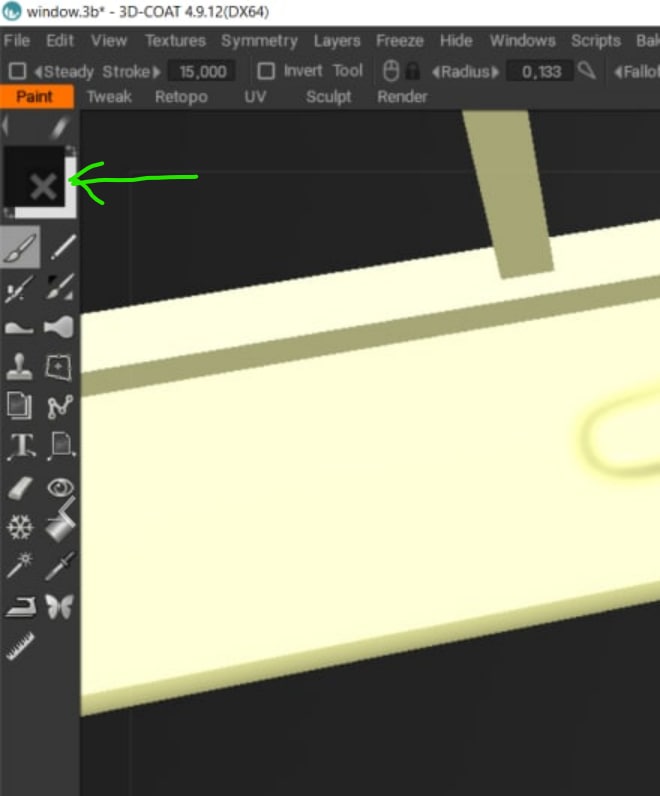Open the Edit menu
The width and height of the screenshot is (660, 796).
[x=60, y=41]
